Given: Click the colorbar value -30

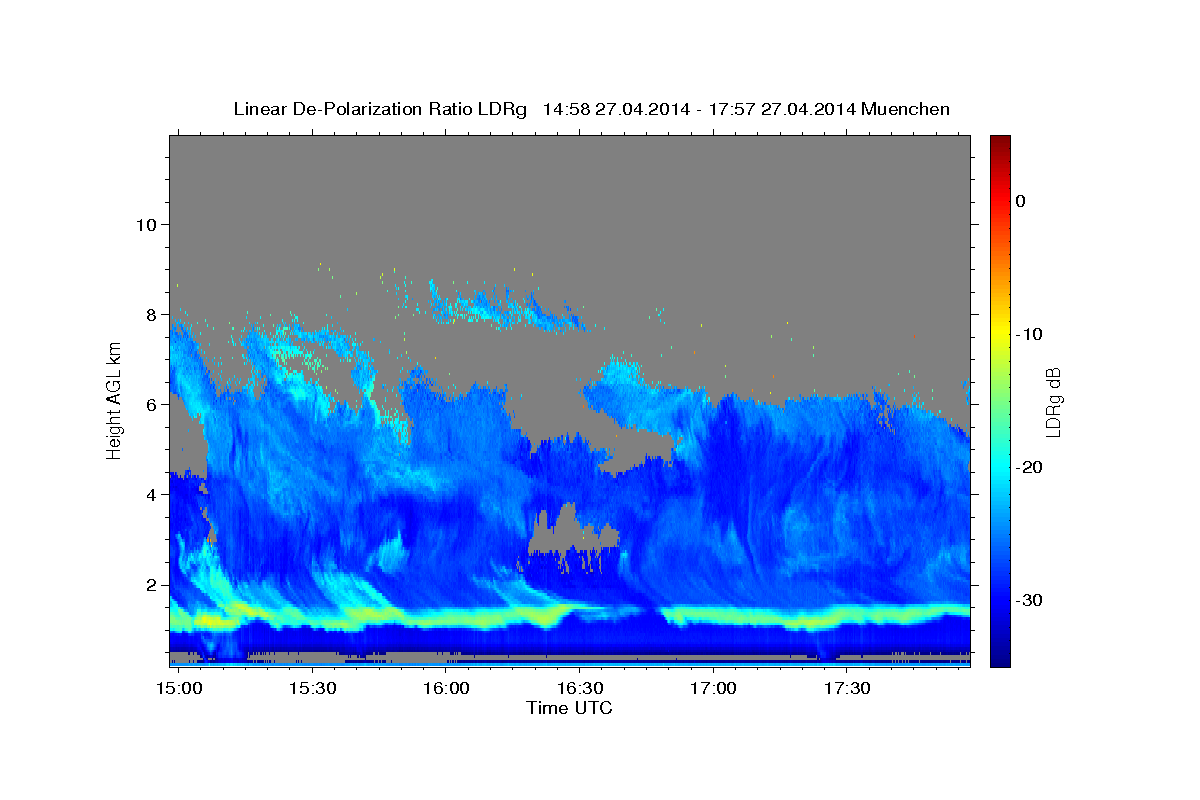Looking at the screenshot, I should [x=1030, y=600].
